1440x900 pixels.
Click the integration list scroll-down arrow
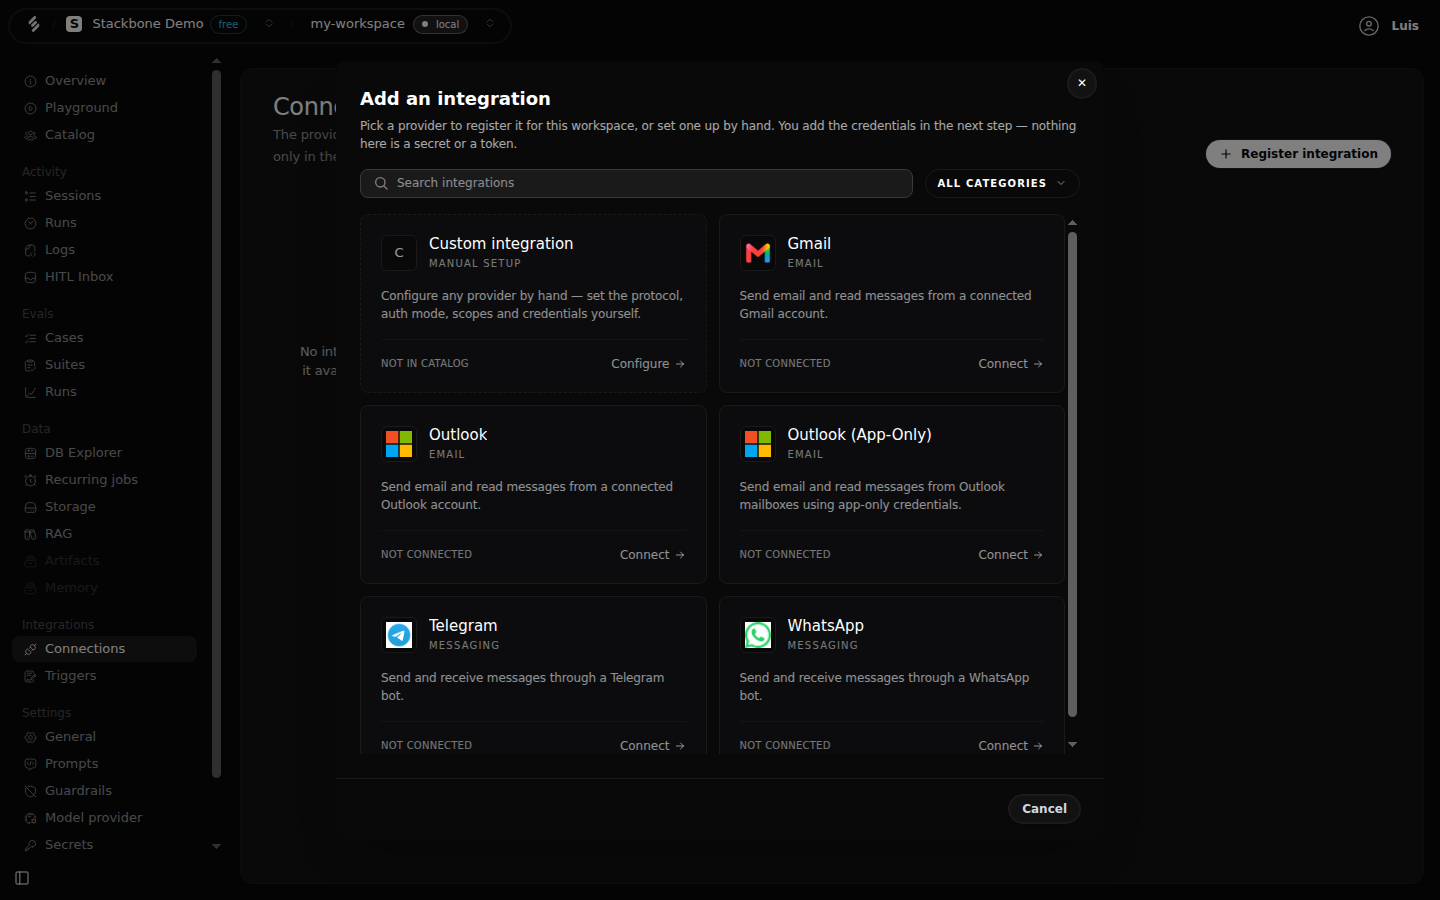tap(1072, 744)
